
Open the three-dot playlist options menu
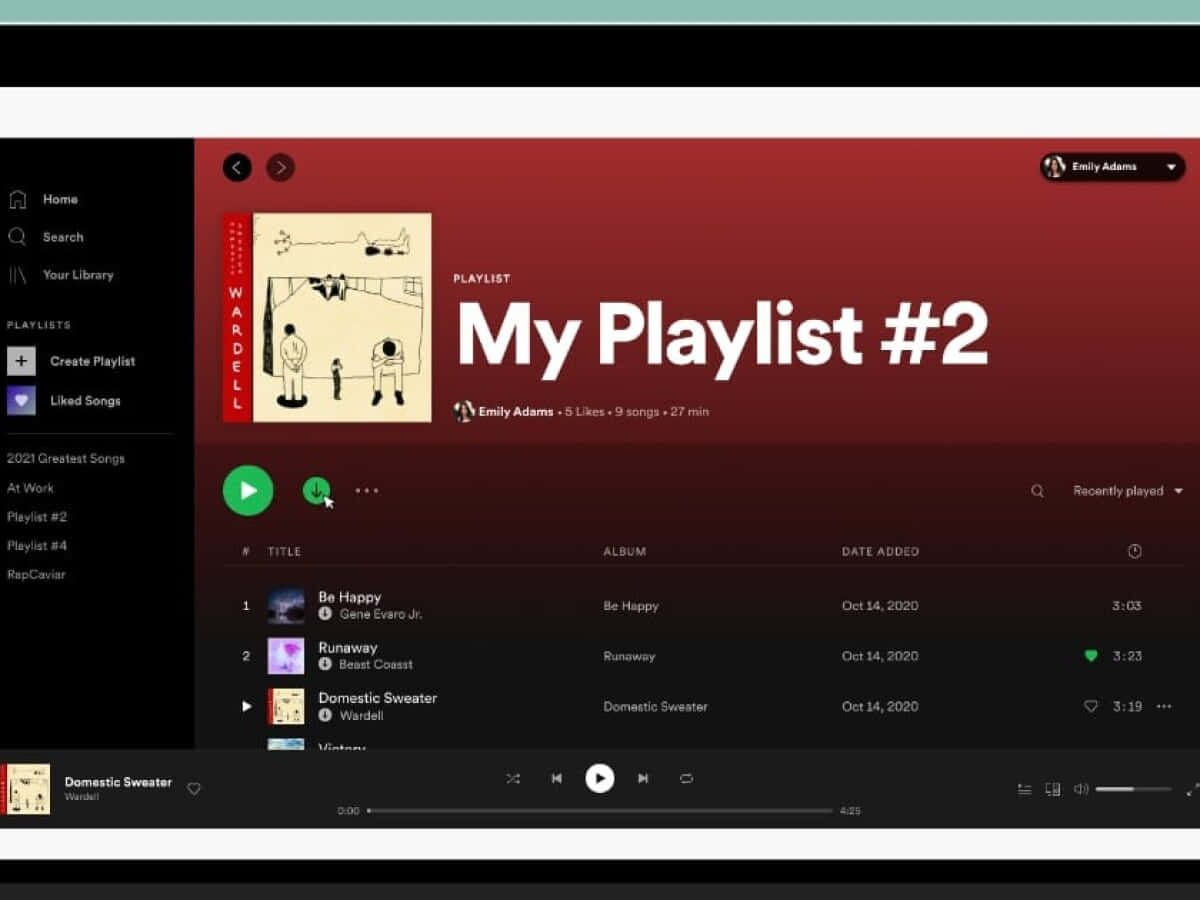[x=367, y=490]
